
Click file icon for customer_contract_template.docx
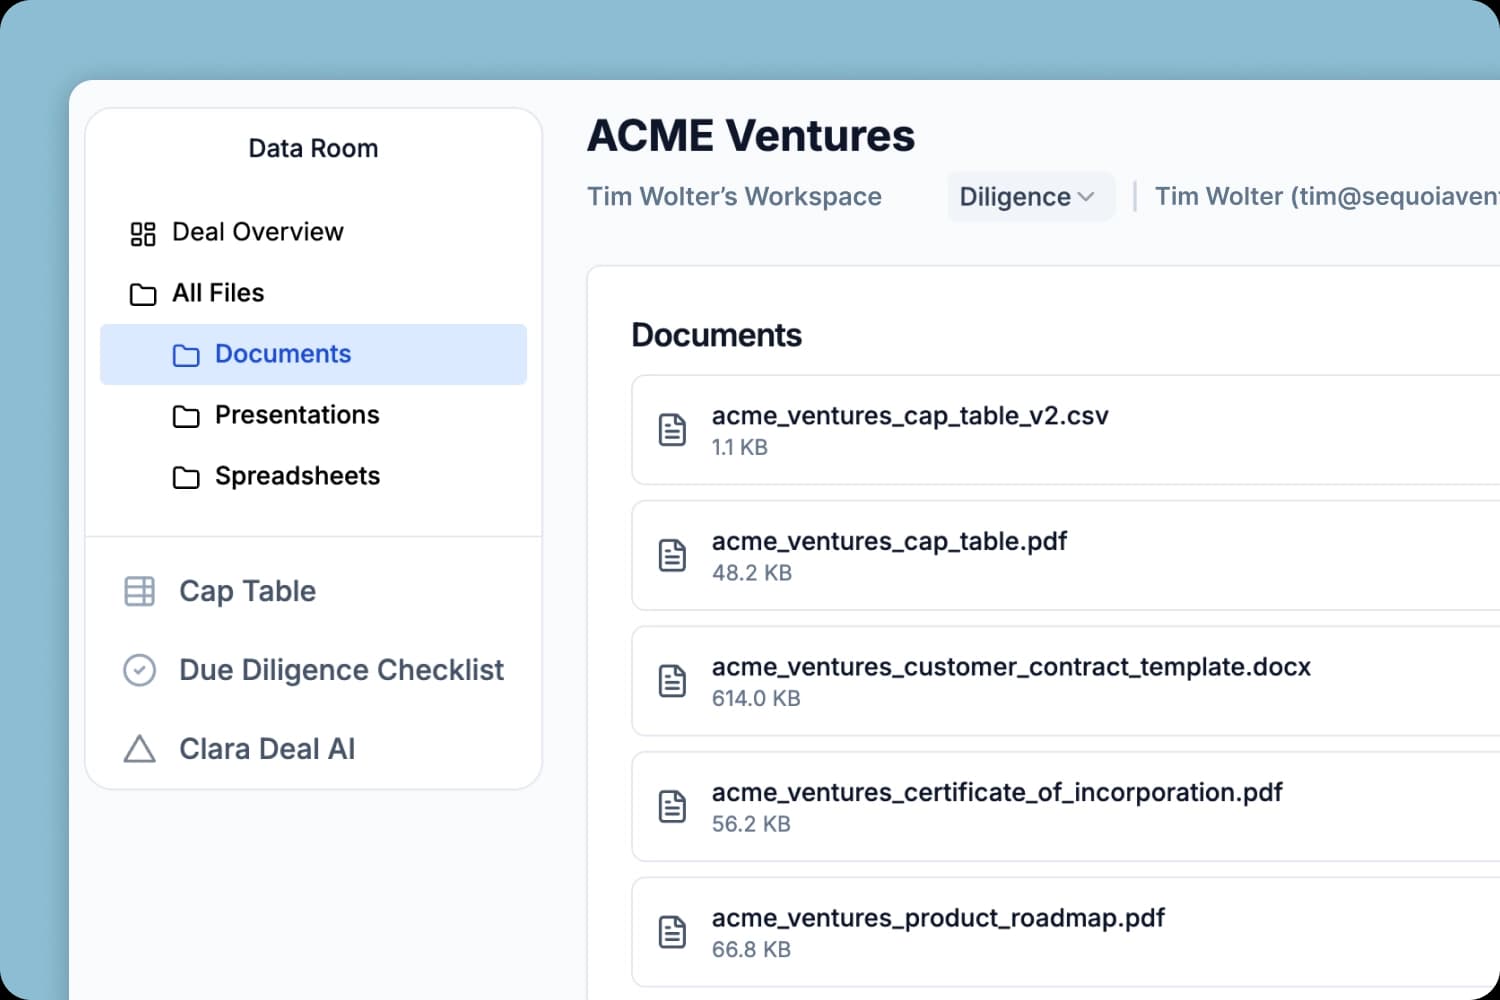point(672,681)
